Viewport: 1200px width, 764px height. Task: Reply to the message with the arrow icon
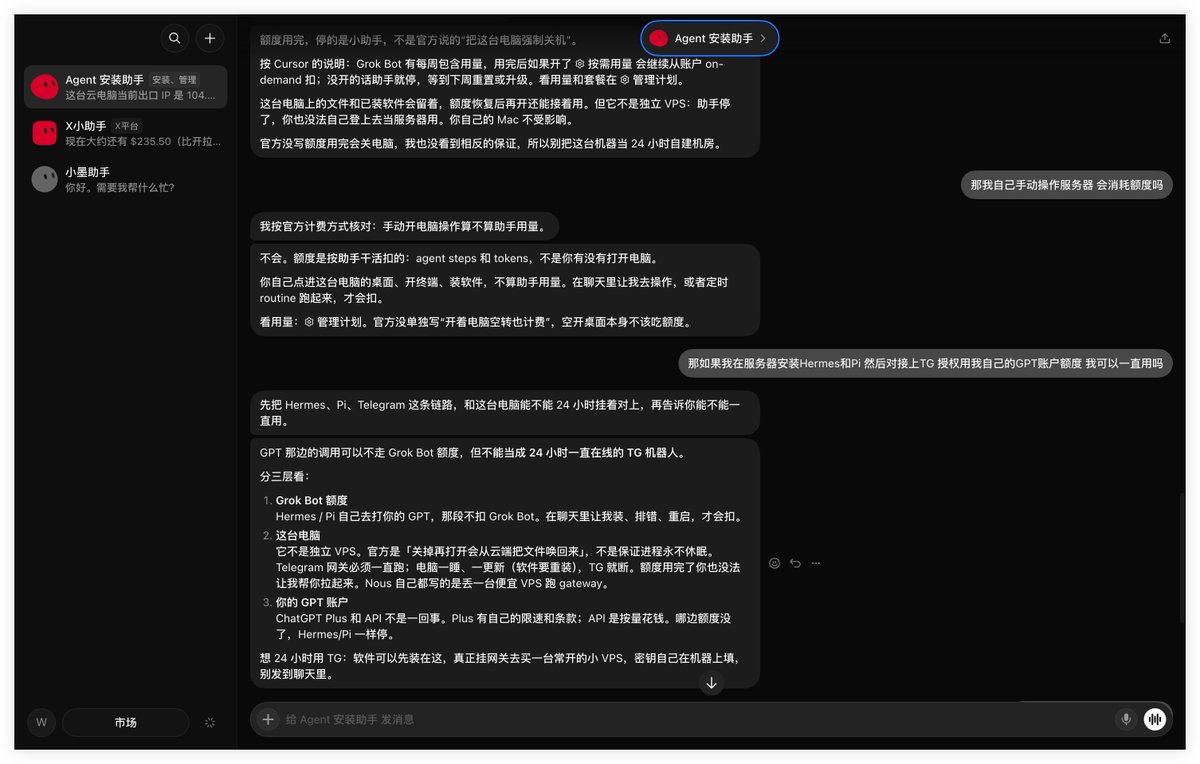point(795,563)
